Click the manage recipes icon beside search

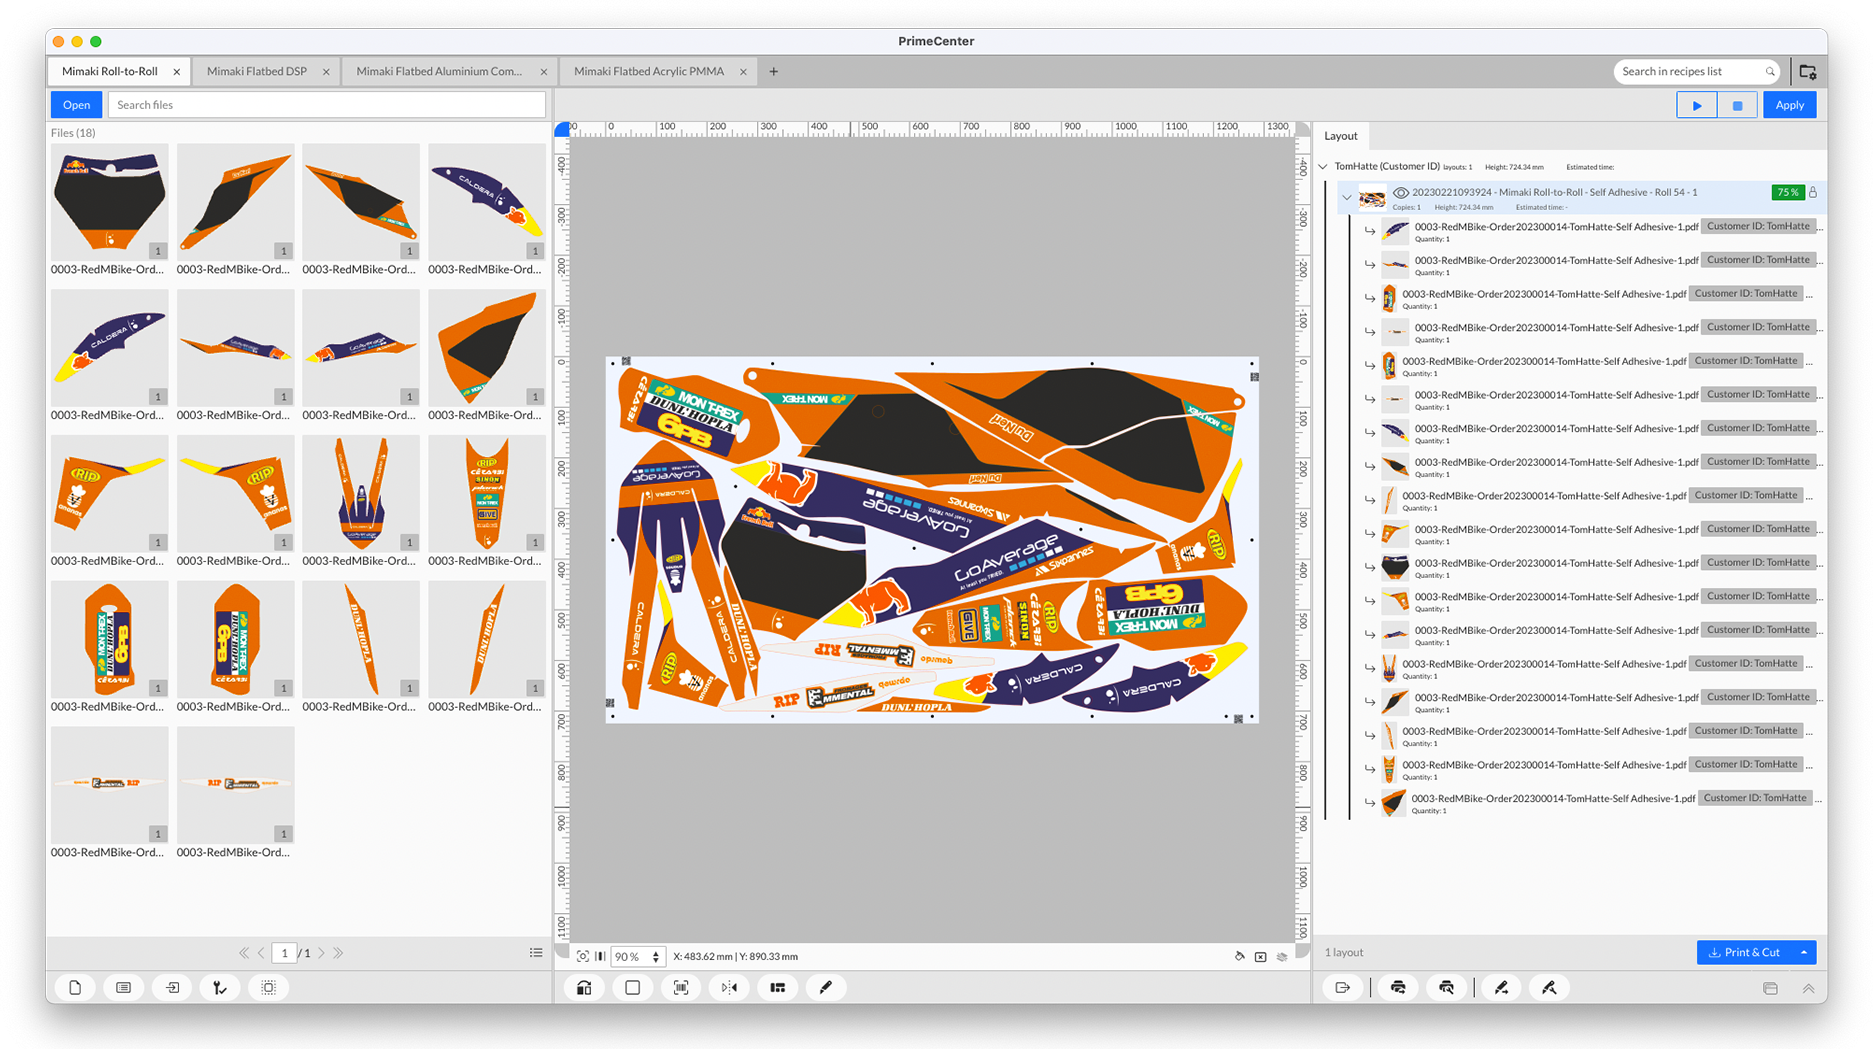coord(1807,72)
